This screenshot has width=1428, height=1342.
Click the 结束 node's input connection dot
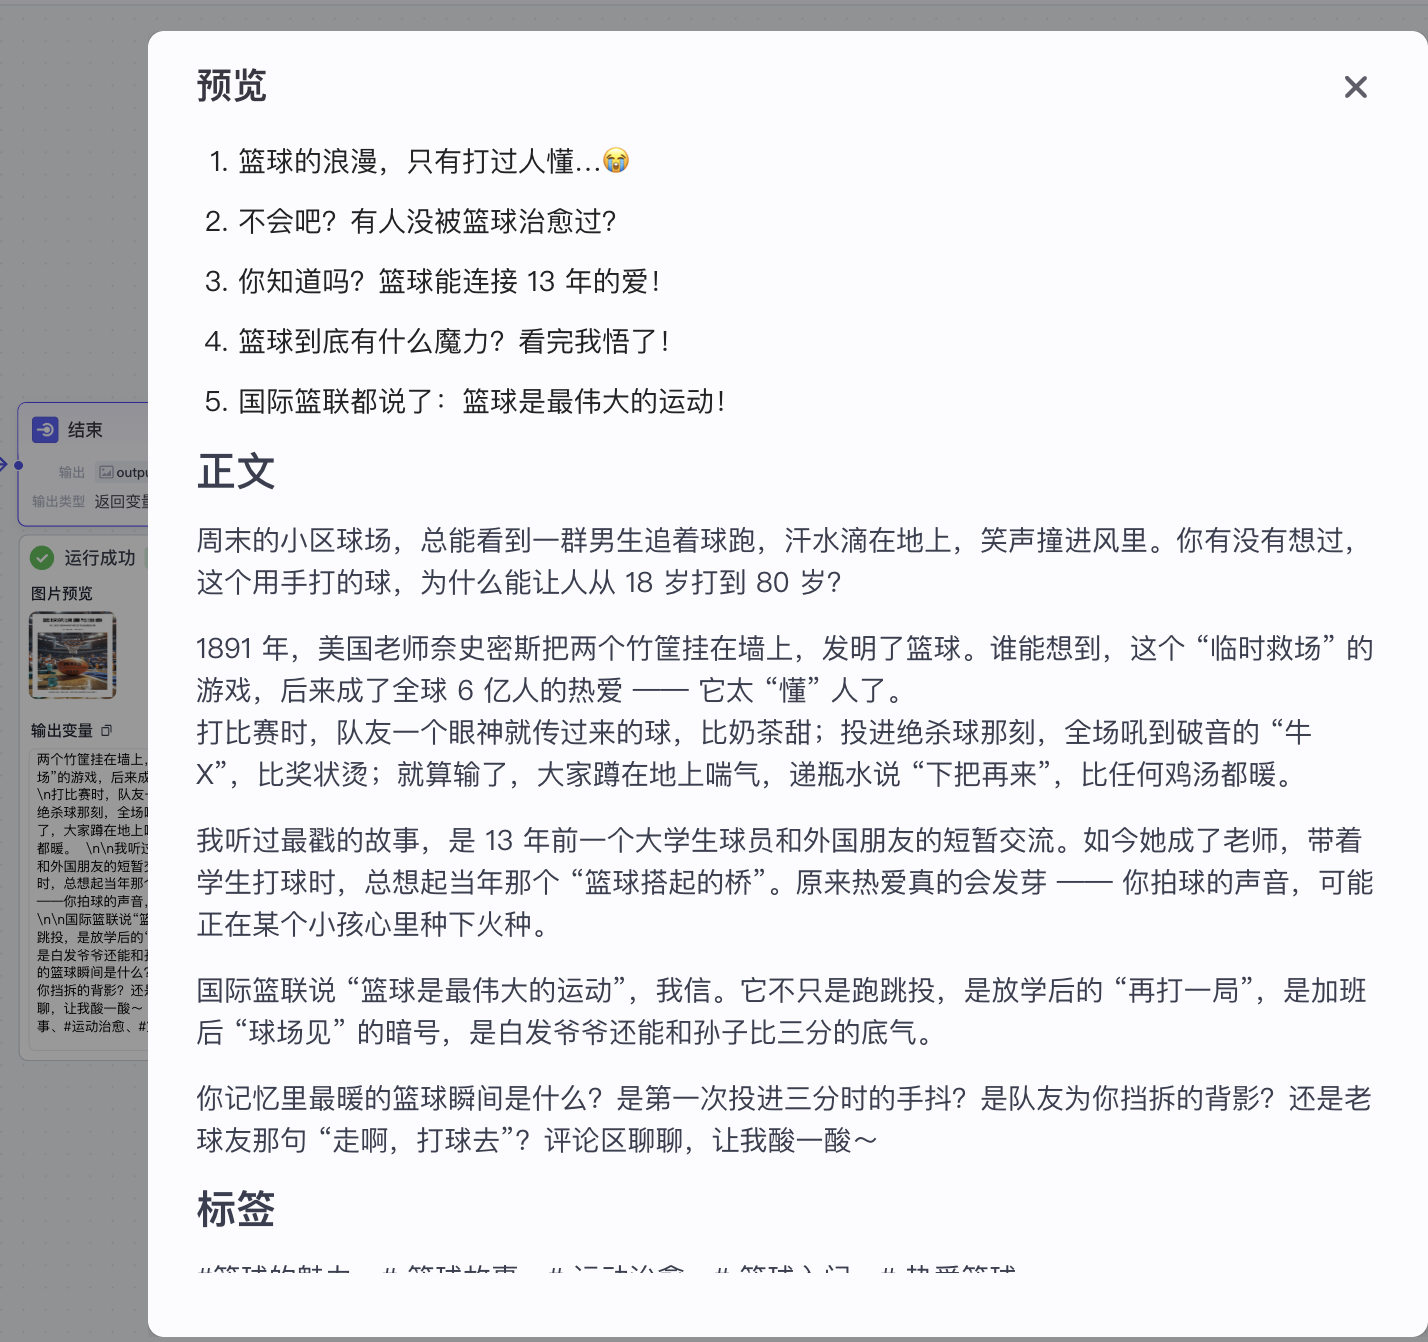coord(18,465)
